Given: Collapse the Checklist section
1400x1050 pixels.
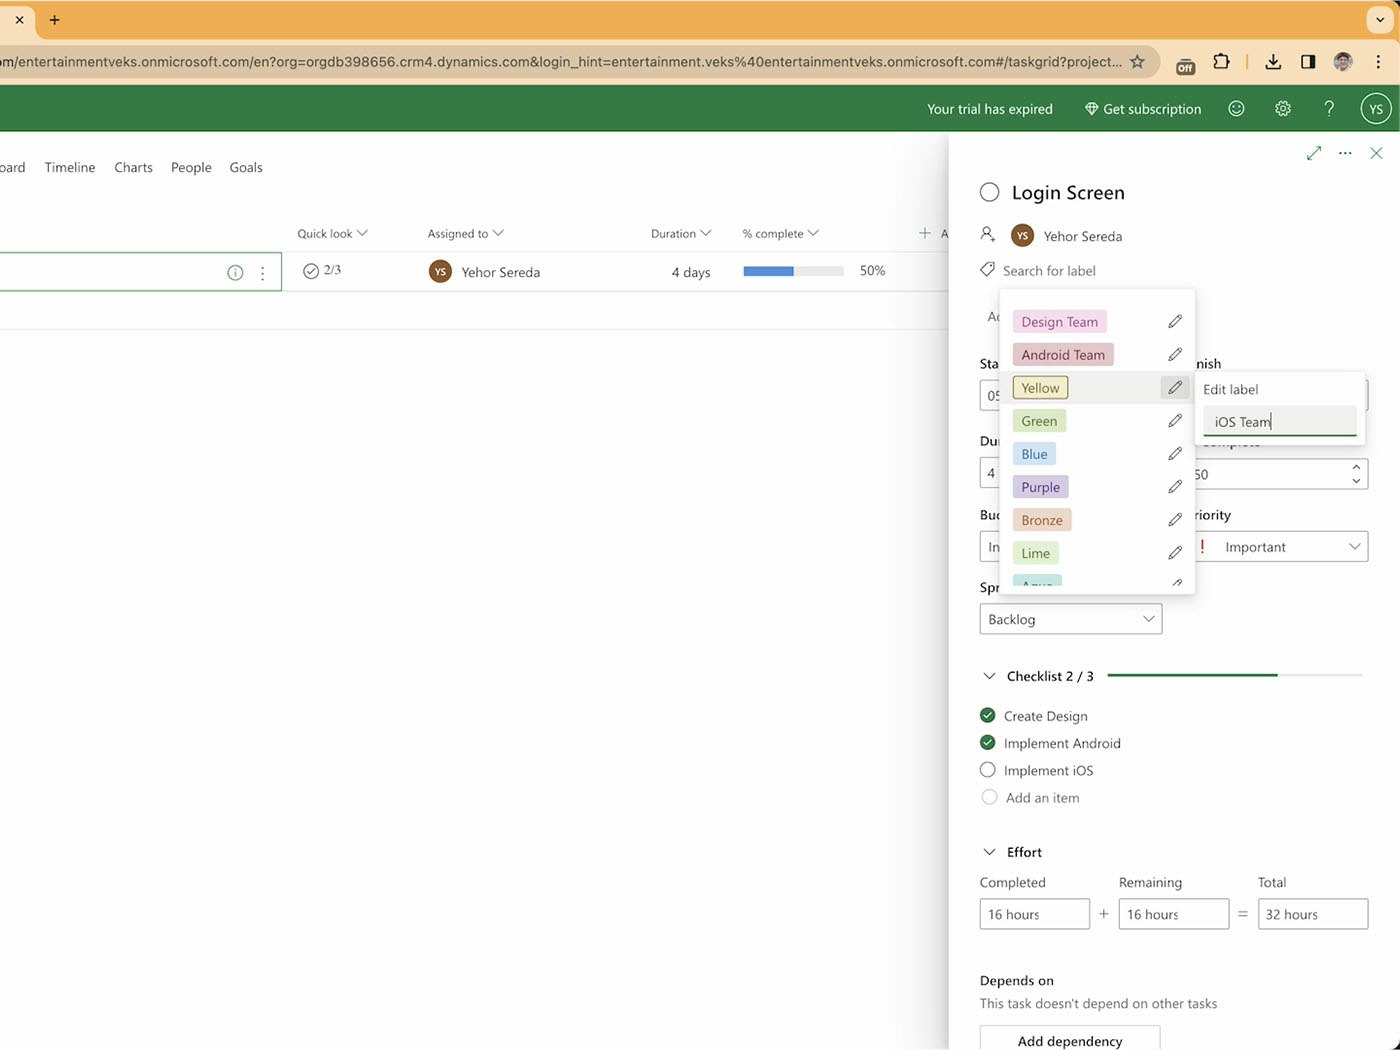Looking at the screenshot, I should click(989, 676).
